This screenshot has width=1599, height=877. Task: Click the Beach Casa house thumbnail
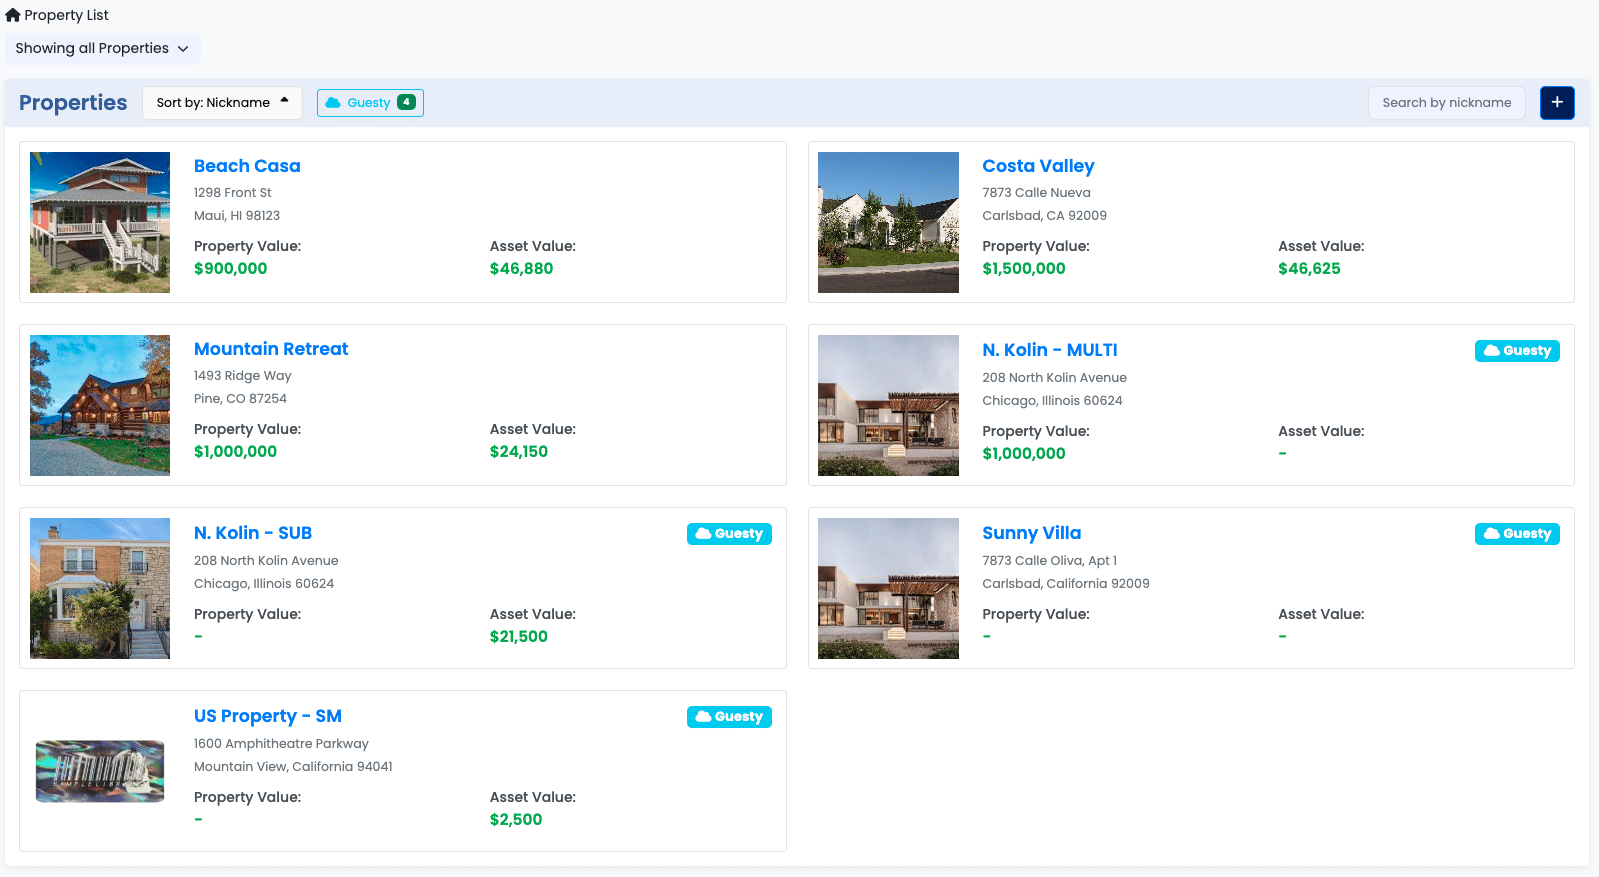[x=100, y=222]
